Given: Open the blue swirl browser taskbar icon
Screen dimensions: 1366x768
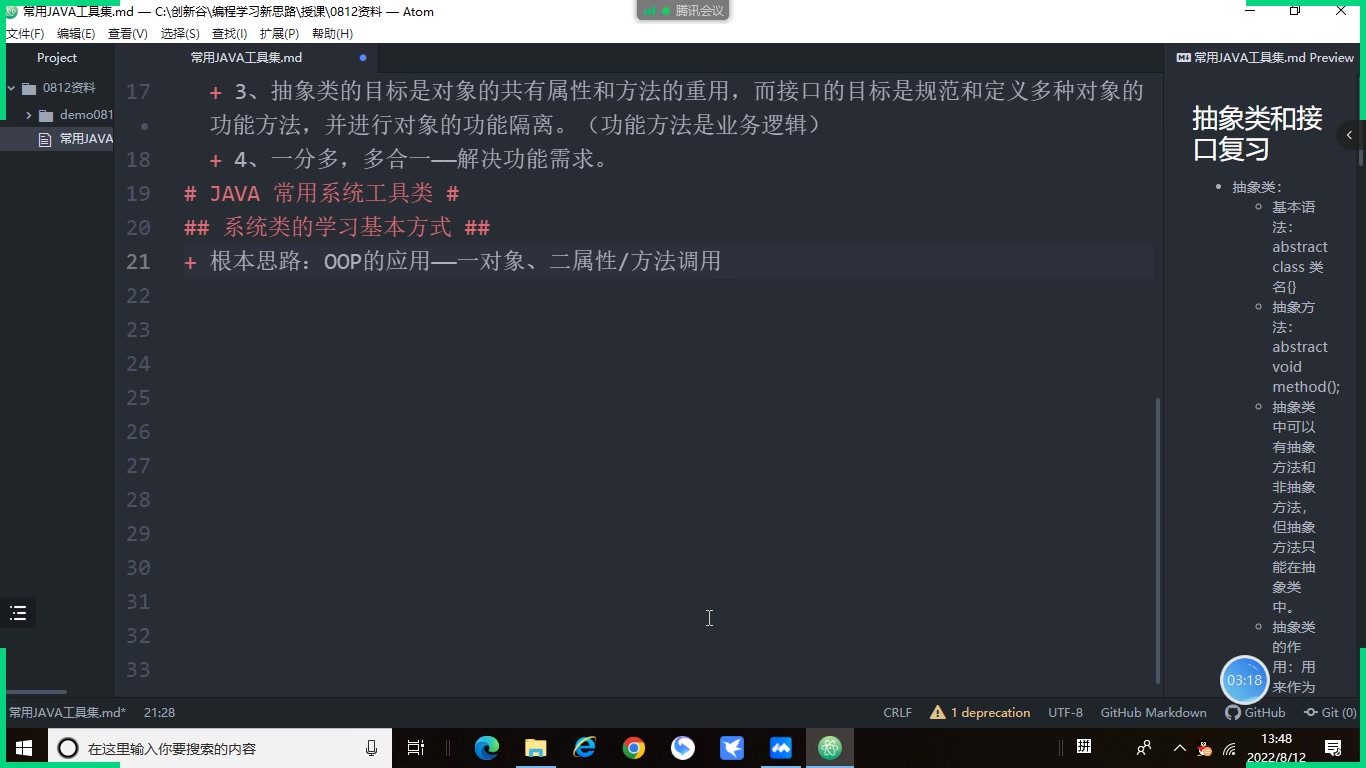Looking at the screenshot, I should (683, 748).
